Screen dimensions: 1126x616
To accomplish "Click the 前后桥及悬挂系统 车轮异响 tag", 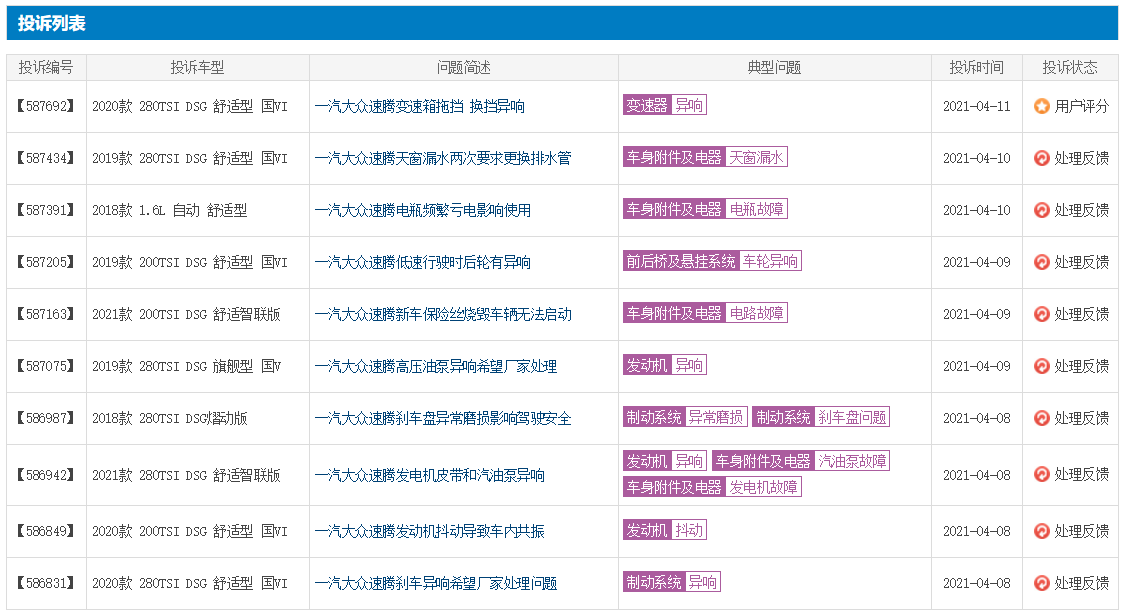I will 712,261.
